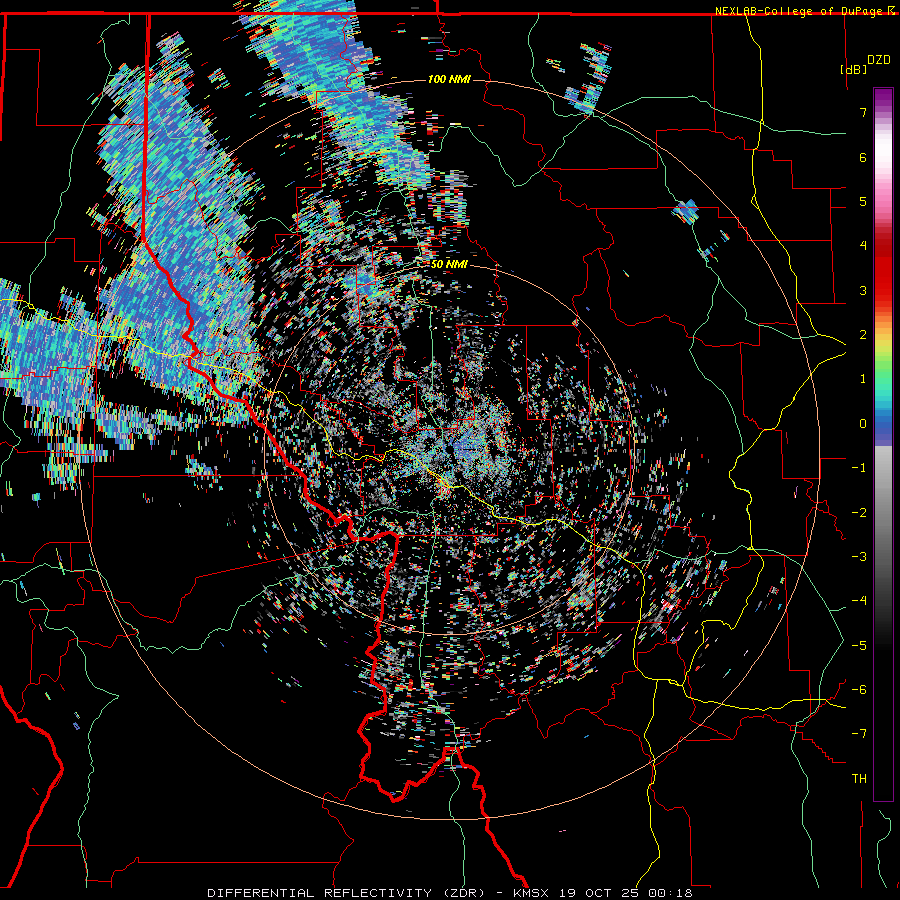The width and height of the screenshot is (900, 900).
Task: Click the positive 7 scale label
Action: [x=863, y=112]
